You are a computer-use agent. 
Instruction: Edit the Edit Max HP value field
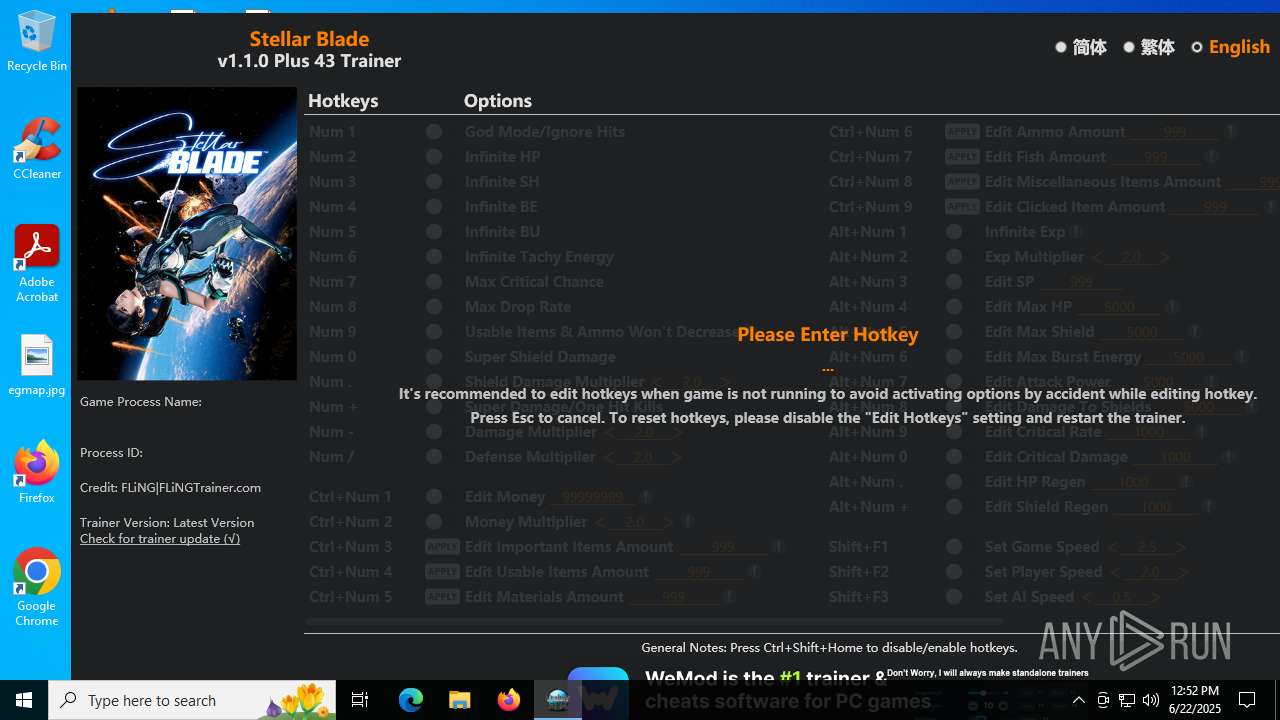coord(1119,307)
